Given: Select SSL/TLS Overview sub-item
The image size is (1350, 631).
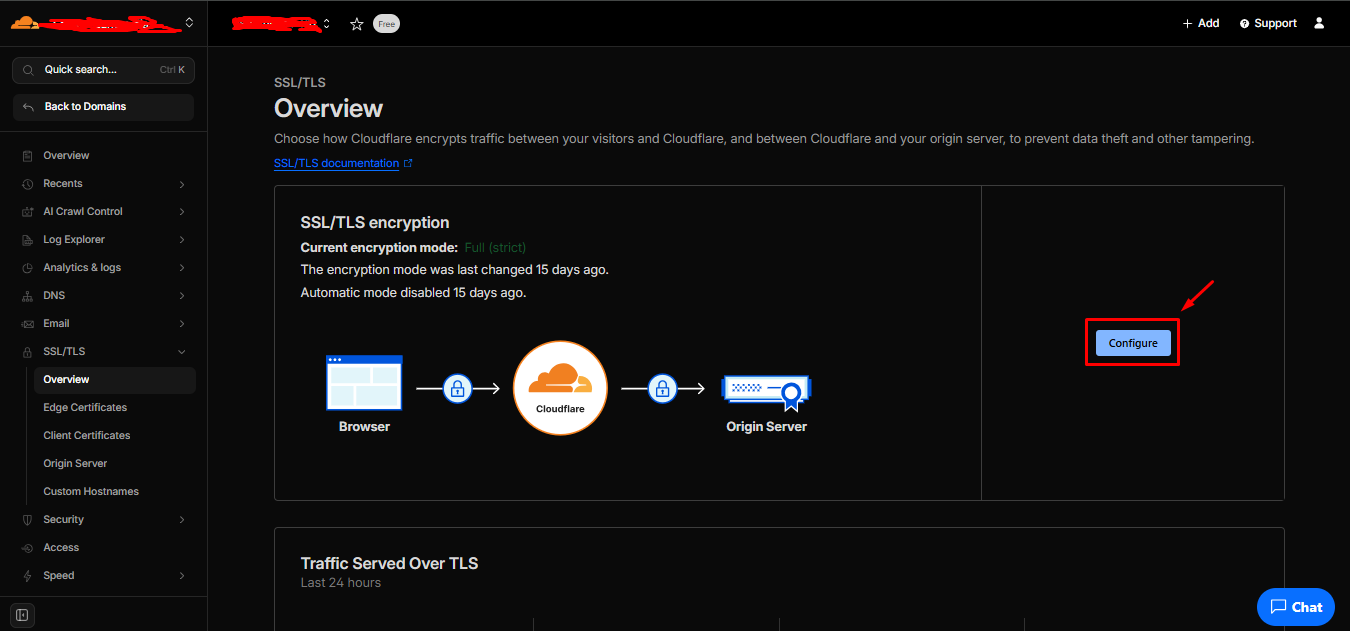Looking at the screenshot, I should 115,380.
